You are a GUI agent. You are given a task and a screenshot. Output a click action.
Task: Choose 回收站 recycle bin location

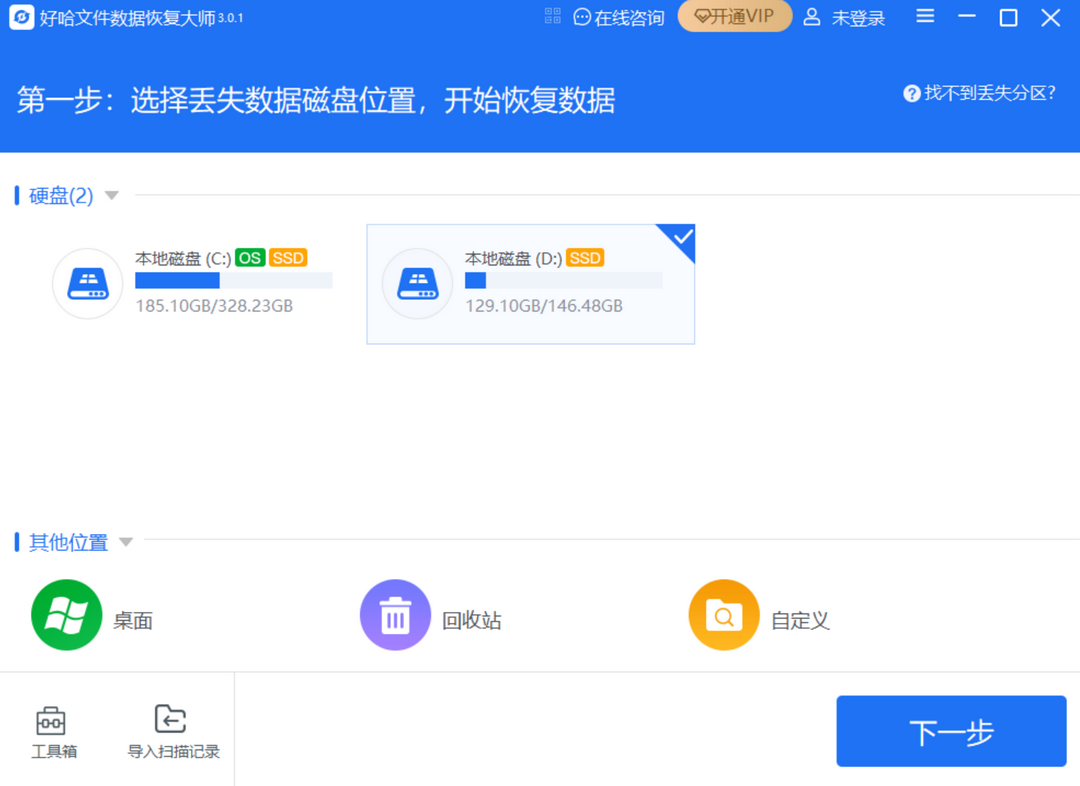[395, 615]
